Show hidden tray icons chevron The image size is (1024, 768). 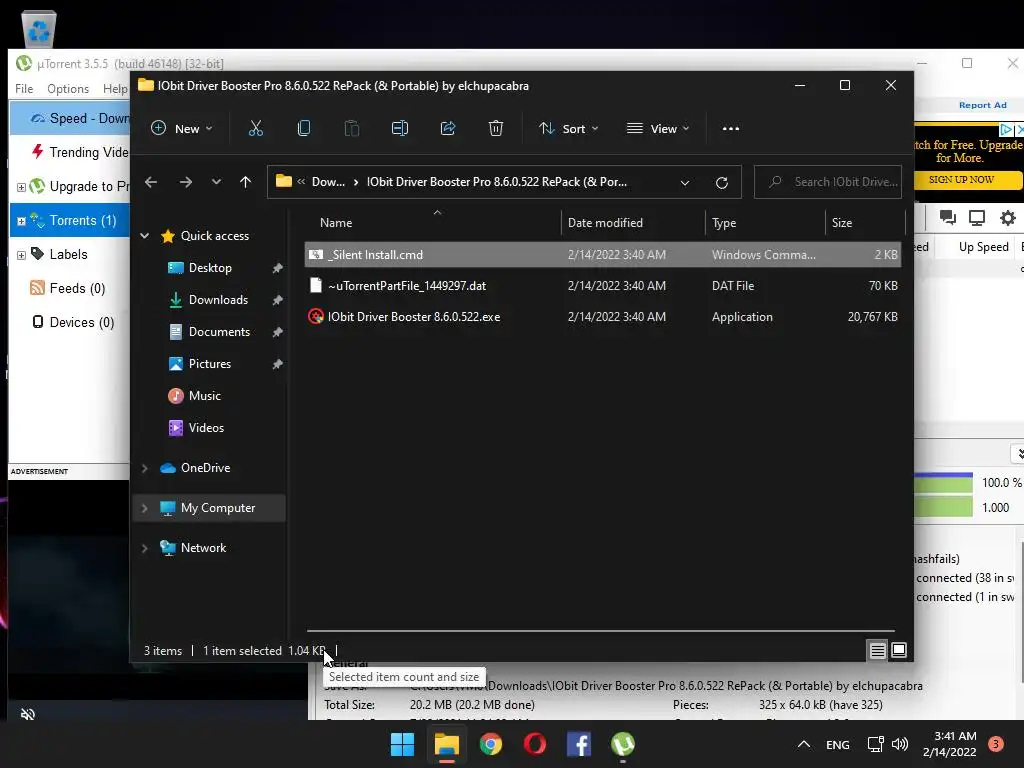[804, 744]
